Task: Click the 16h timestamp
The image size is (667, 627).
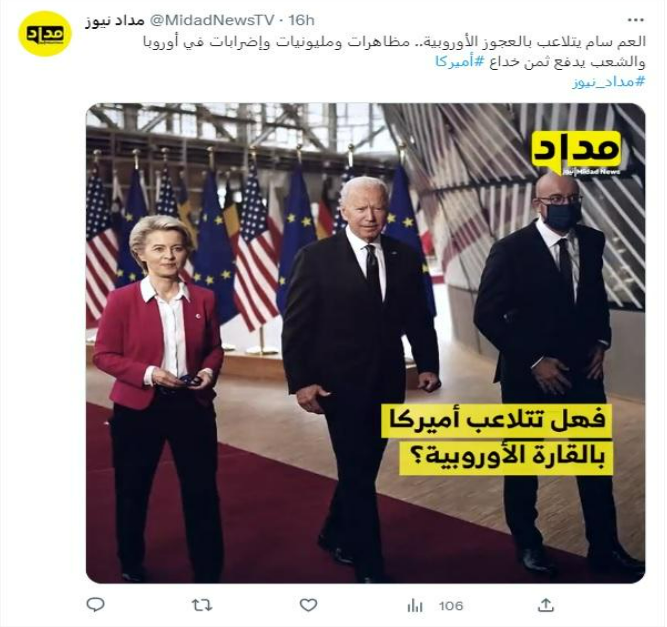Action: pyautogui.click(x=302, y=20)
